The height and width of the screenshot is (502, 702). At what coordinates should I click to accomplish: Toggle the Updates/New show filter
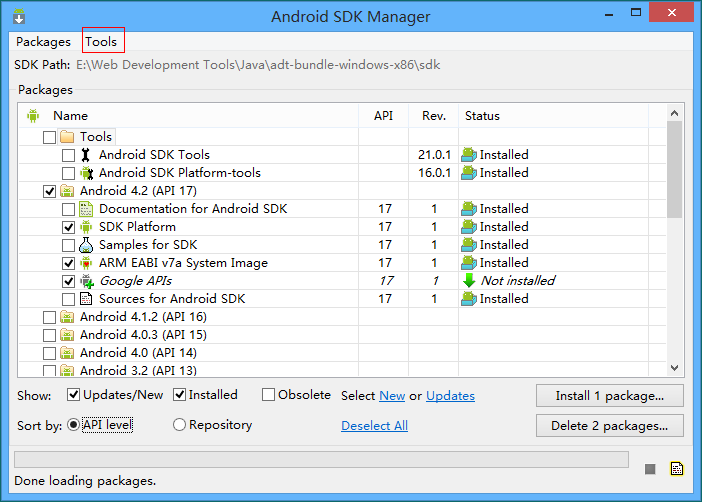[x=73, y=395]
